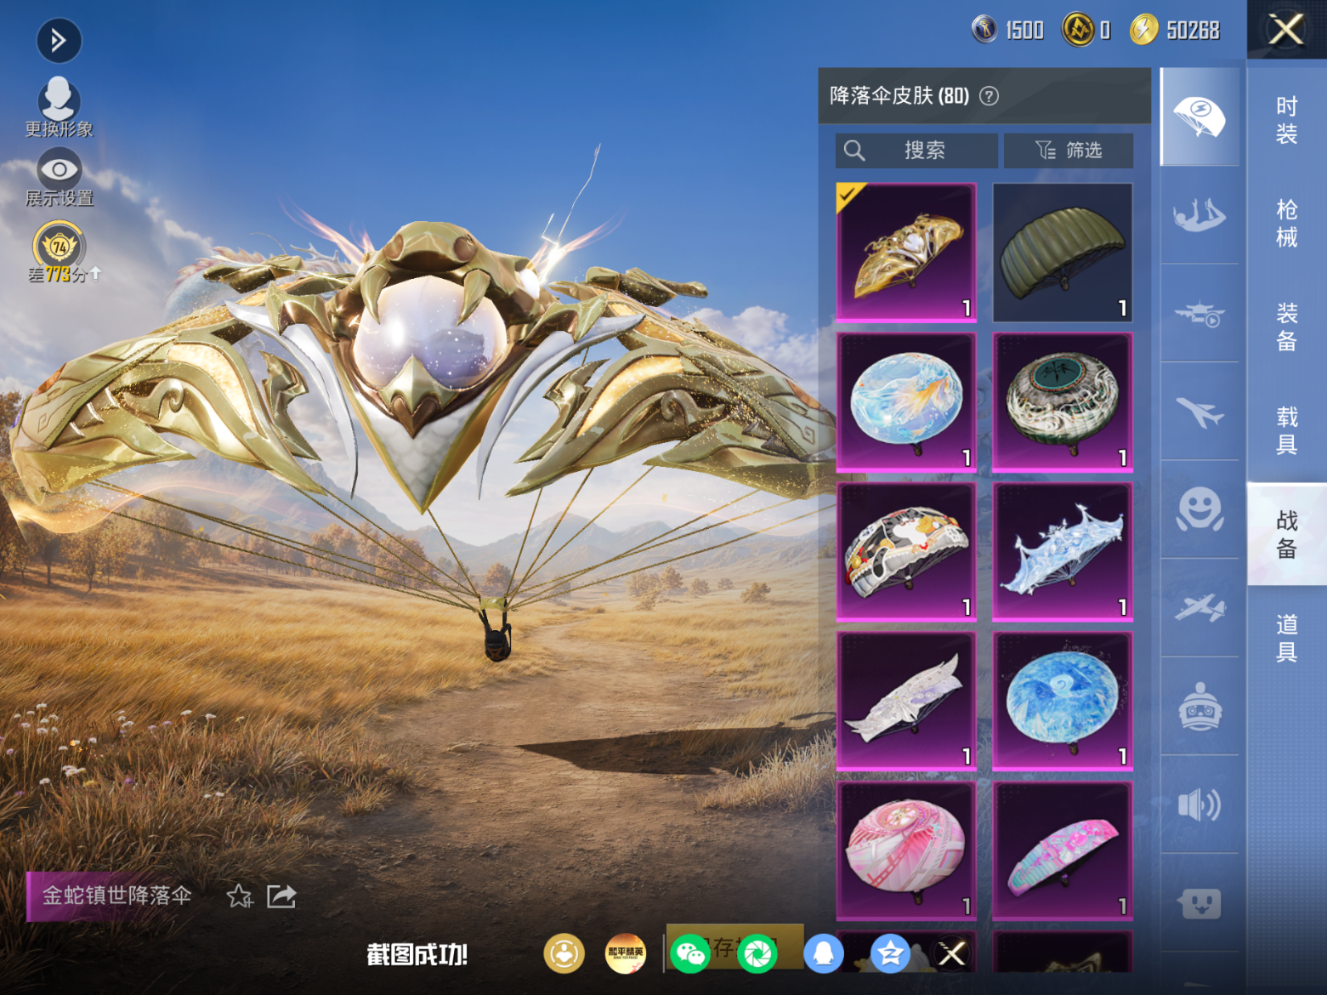1327x995 pixels.
Task: Select the koi fish blue parachute skin
Action: click(x=906, y=402)
